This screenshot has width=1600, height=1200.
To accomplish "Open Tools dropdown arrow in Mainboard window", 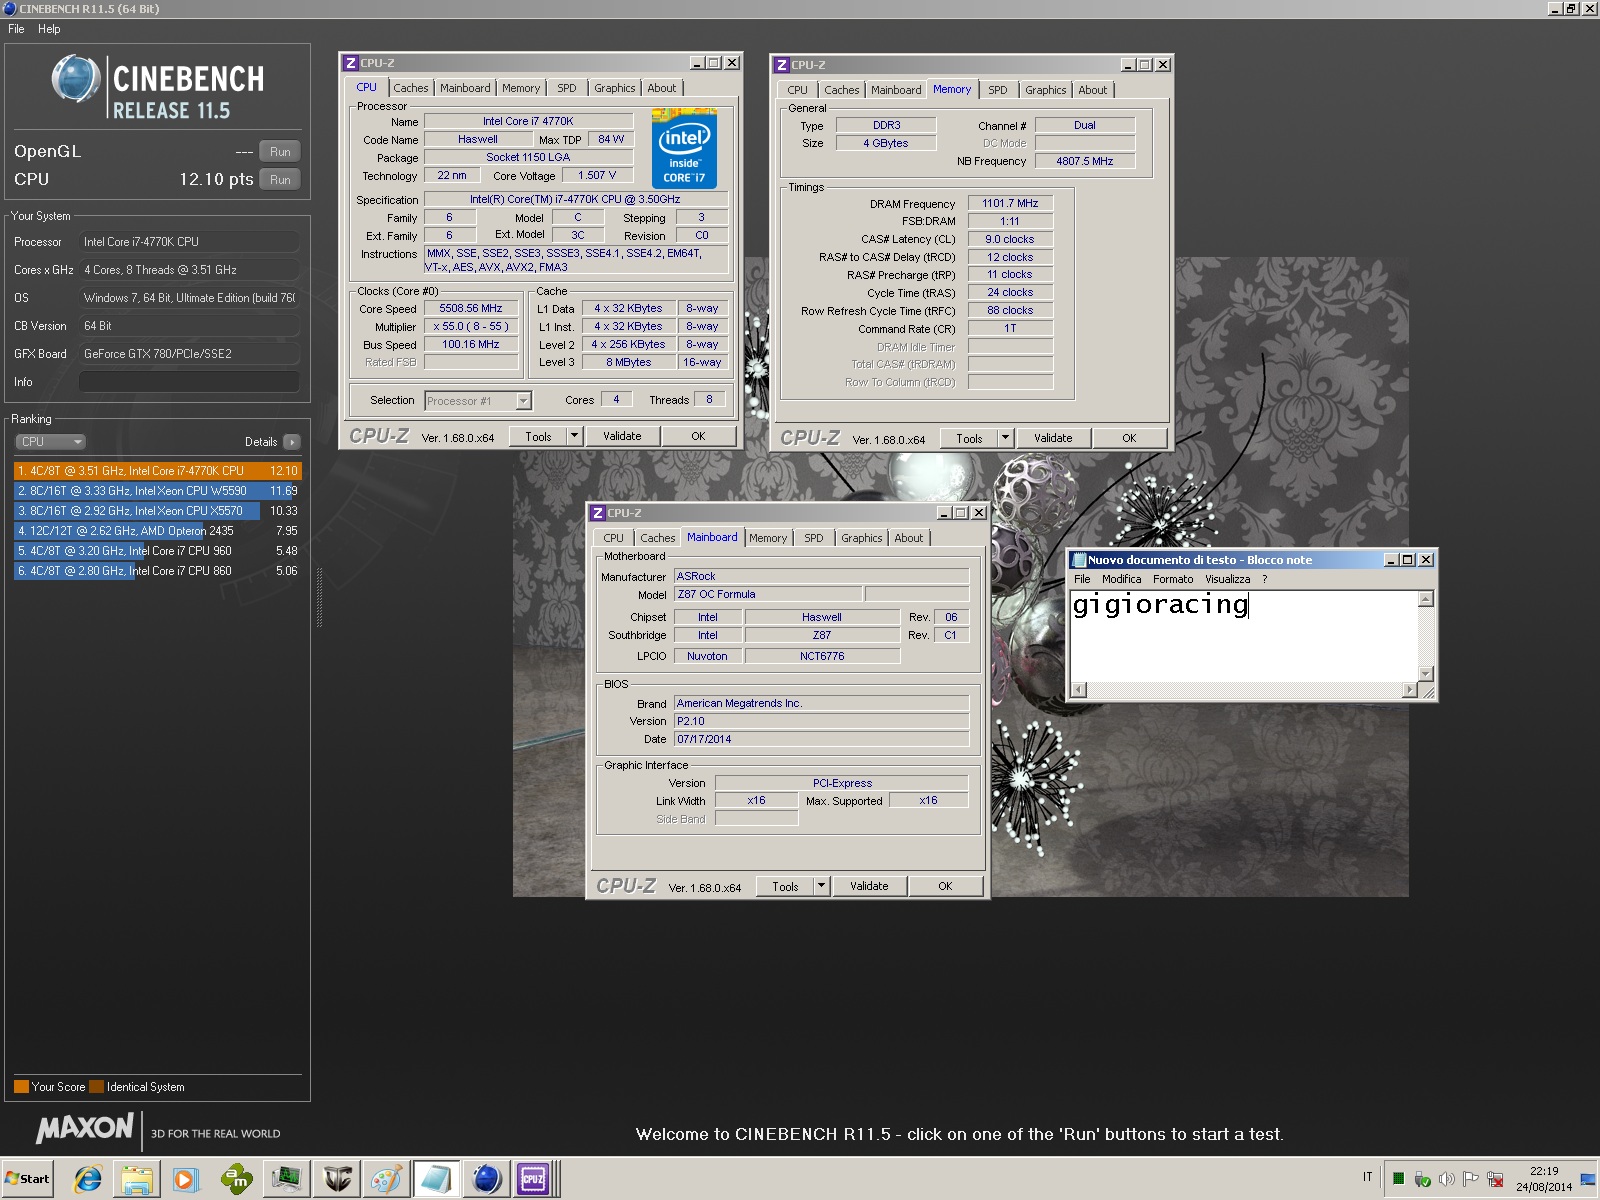I will coord(821,886).
